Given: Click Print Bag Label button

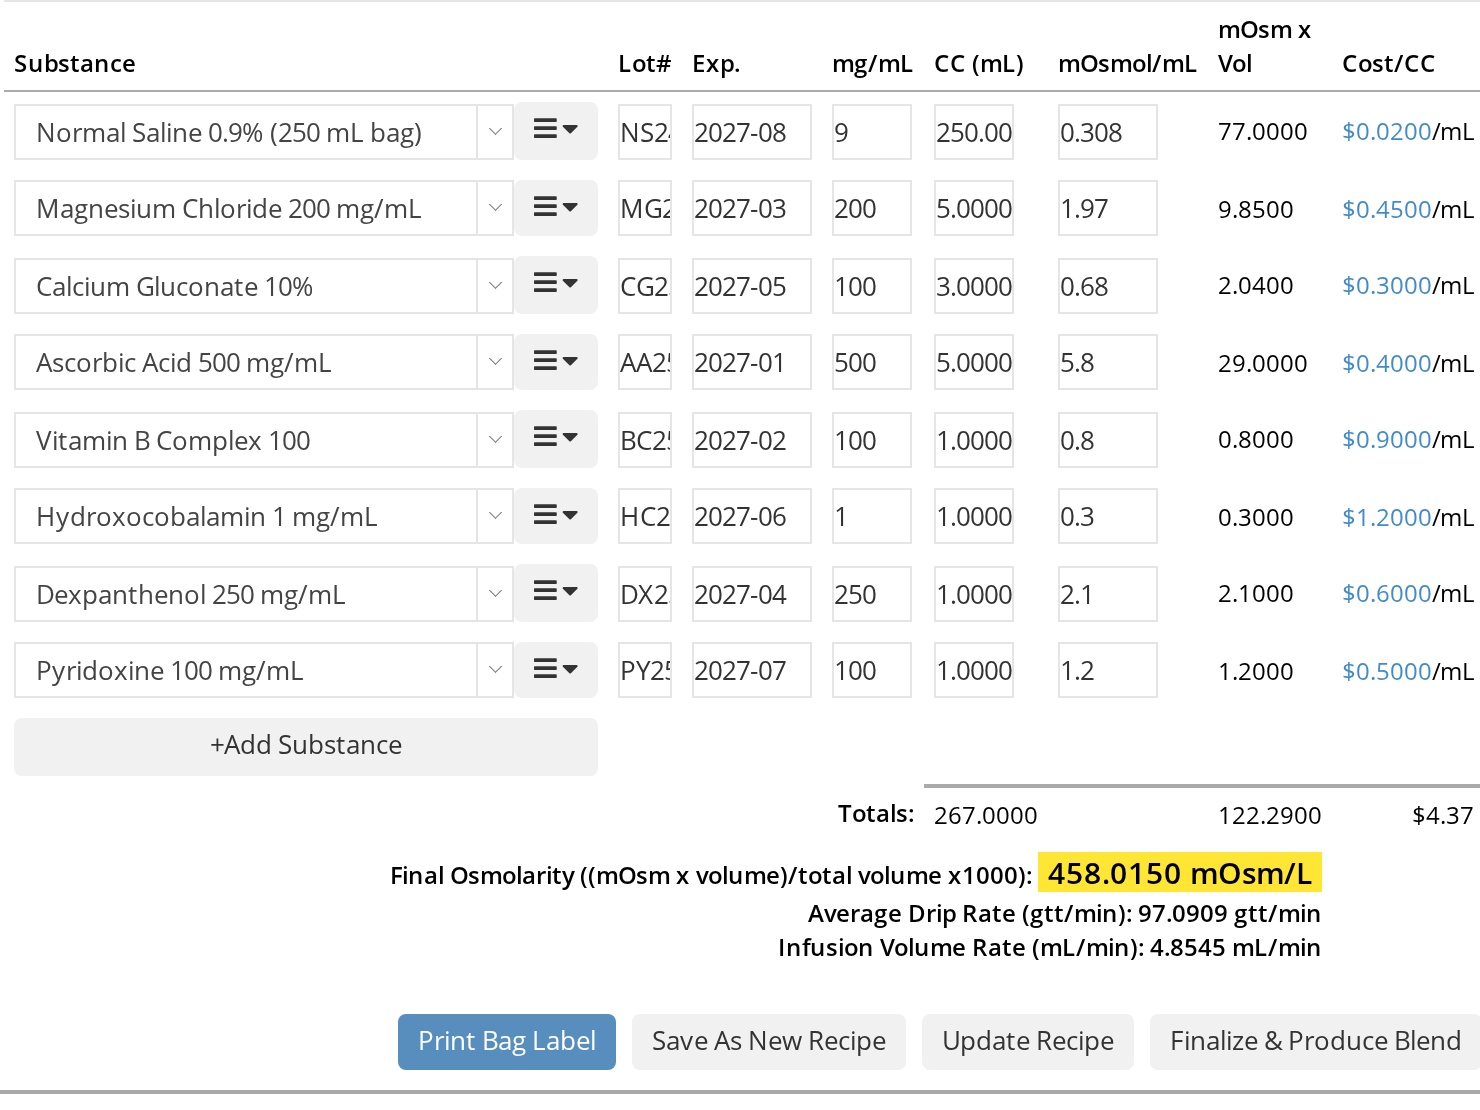Looking at the screenshot, I should [507, 1042].
